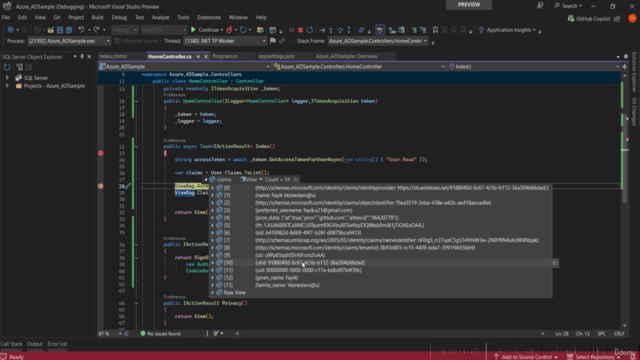Click the Save file icon

pyautogui.click(x=60, y=30)
